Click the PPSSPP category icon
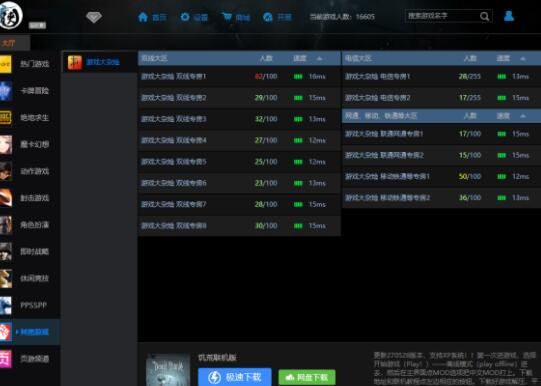 coord(6,305)
